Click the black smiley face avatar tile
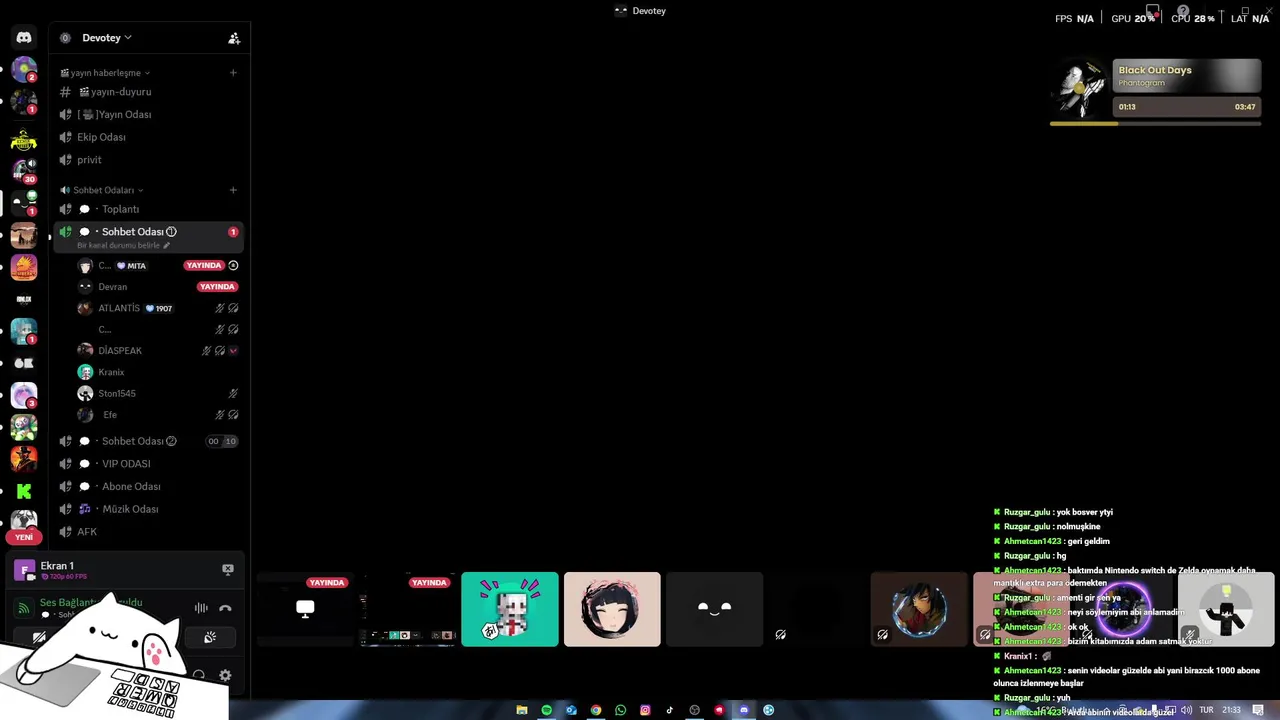The image size is (1280, 720). coord(714,609)
